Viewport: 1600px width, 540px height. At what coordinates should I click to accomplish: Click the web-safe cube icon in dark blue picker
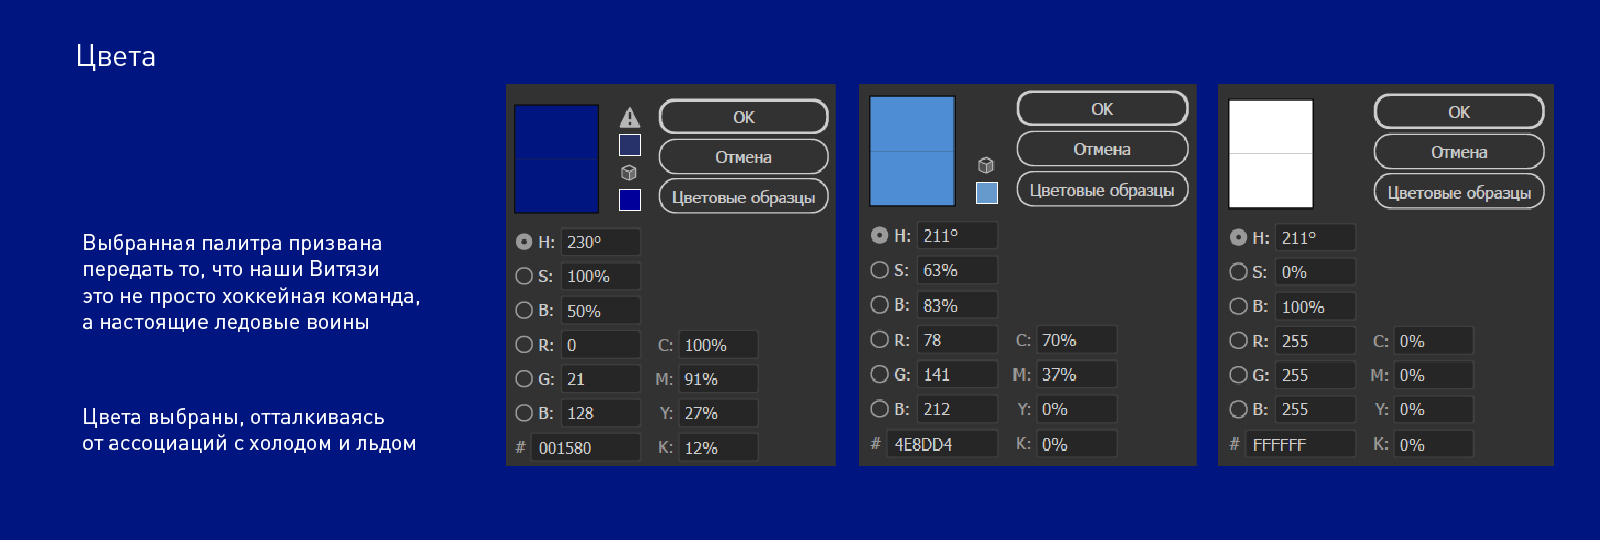coord(629,173)
